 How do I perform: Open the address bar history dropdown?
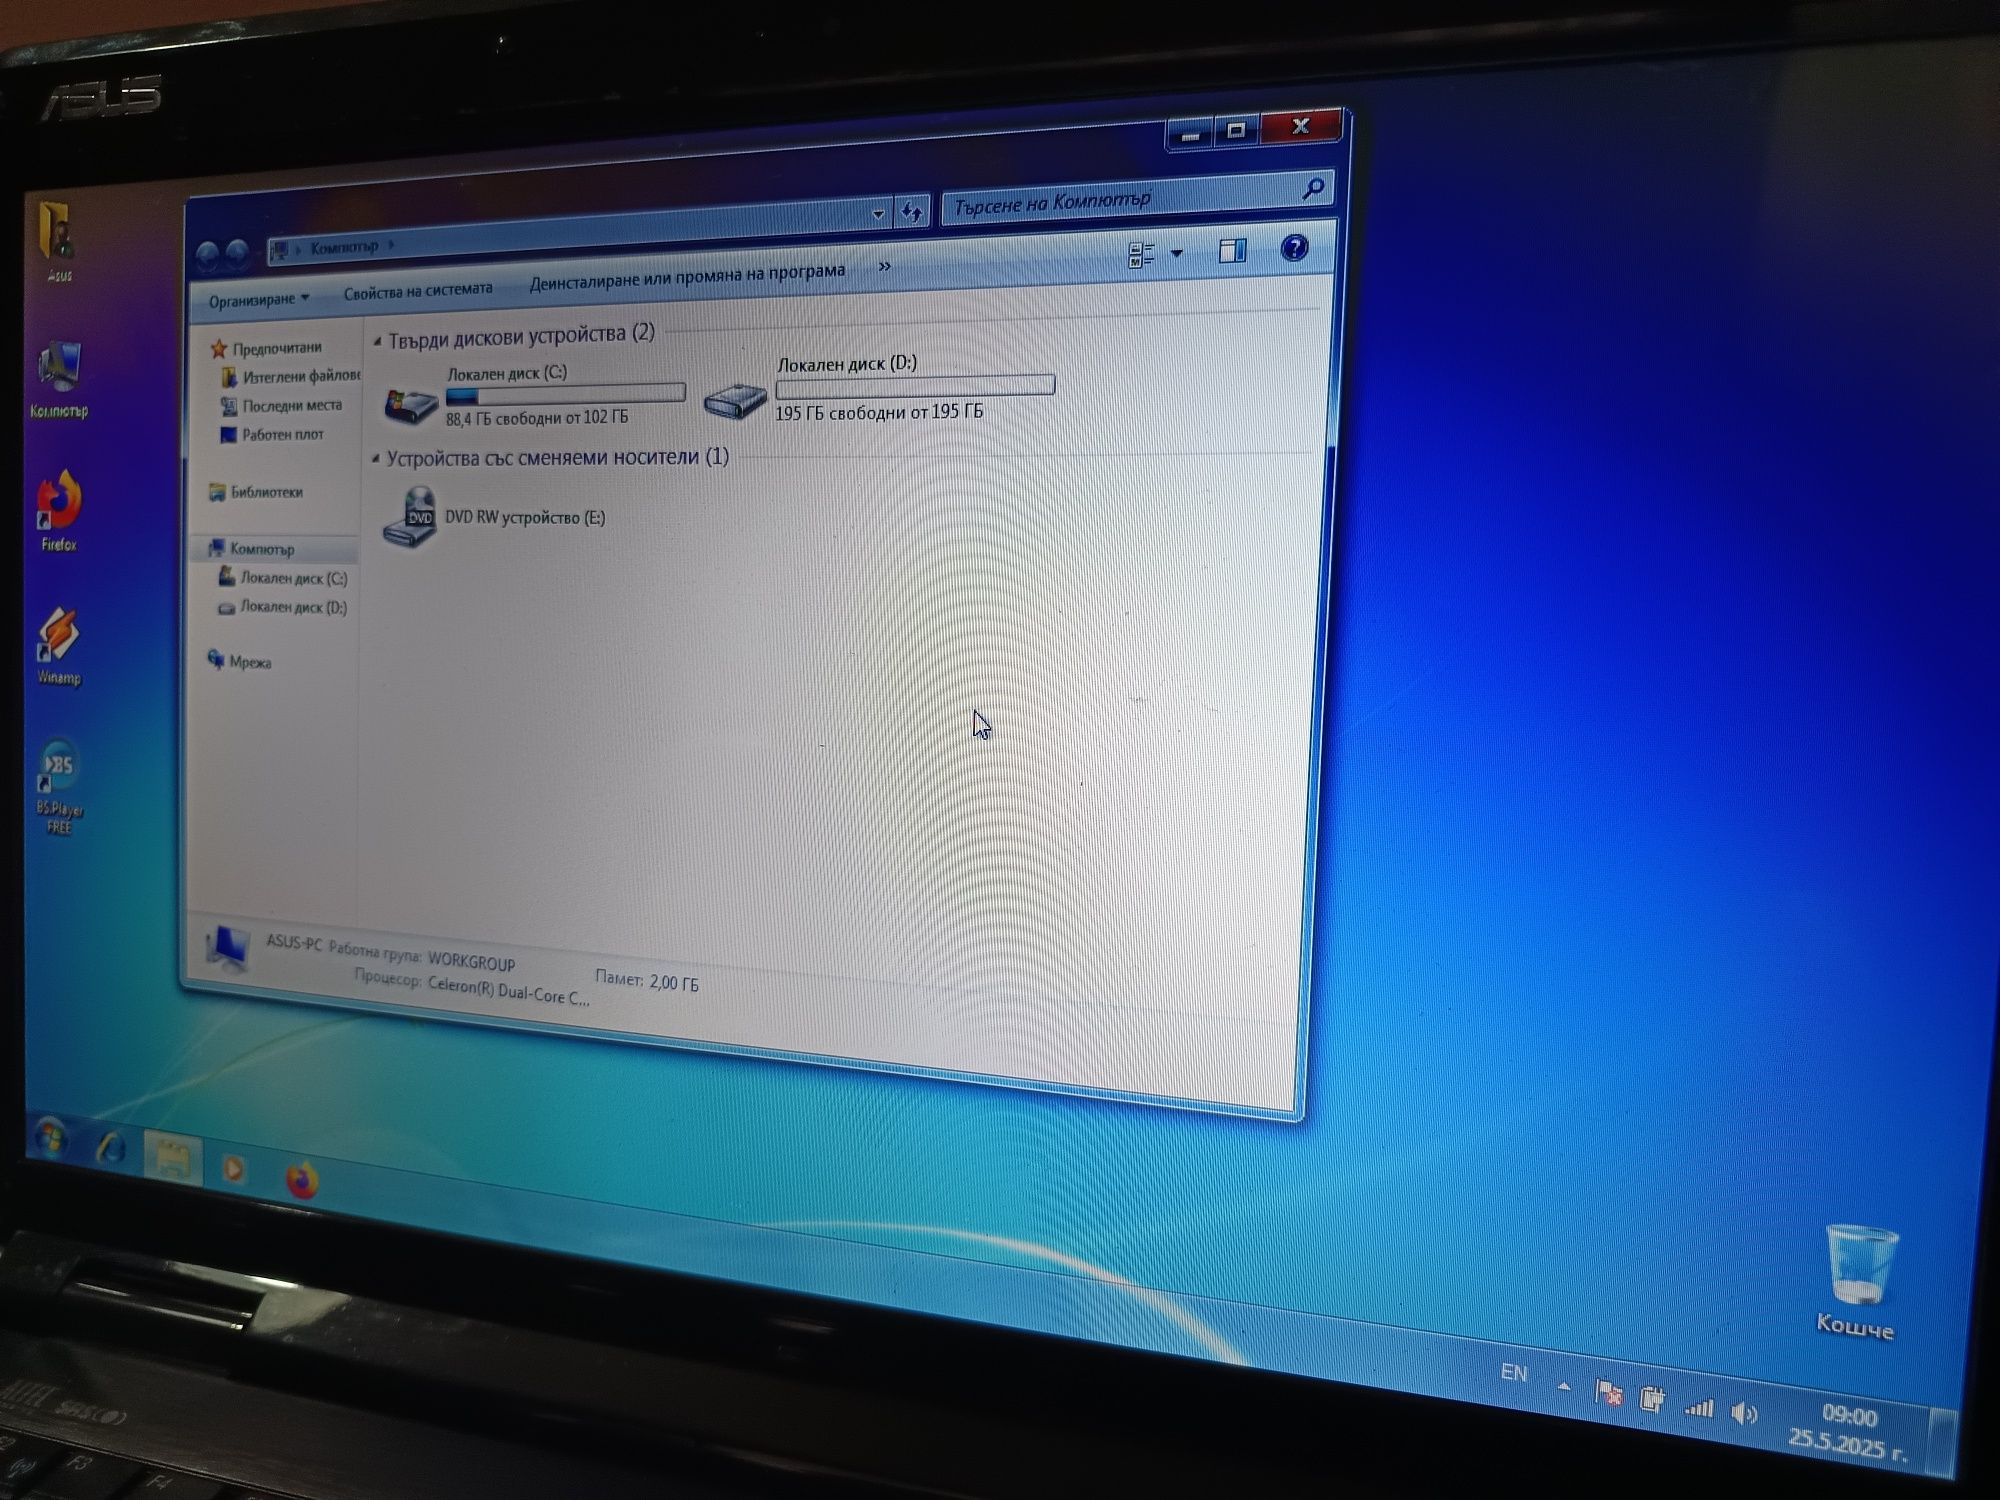877,214
